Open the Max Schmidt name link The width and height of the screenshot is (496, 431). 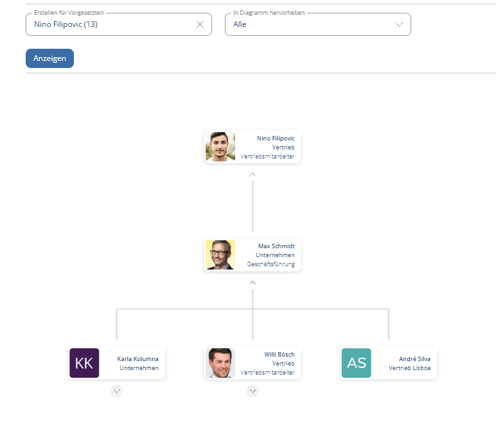tap(276, 246)
